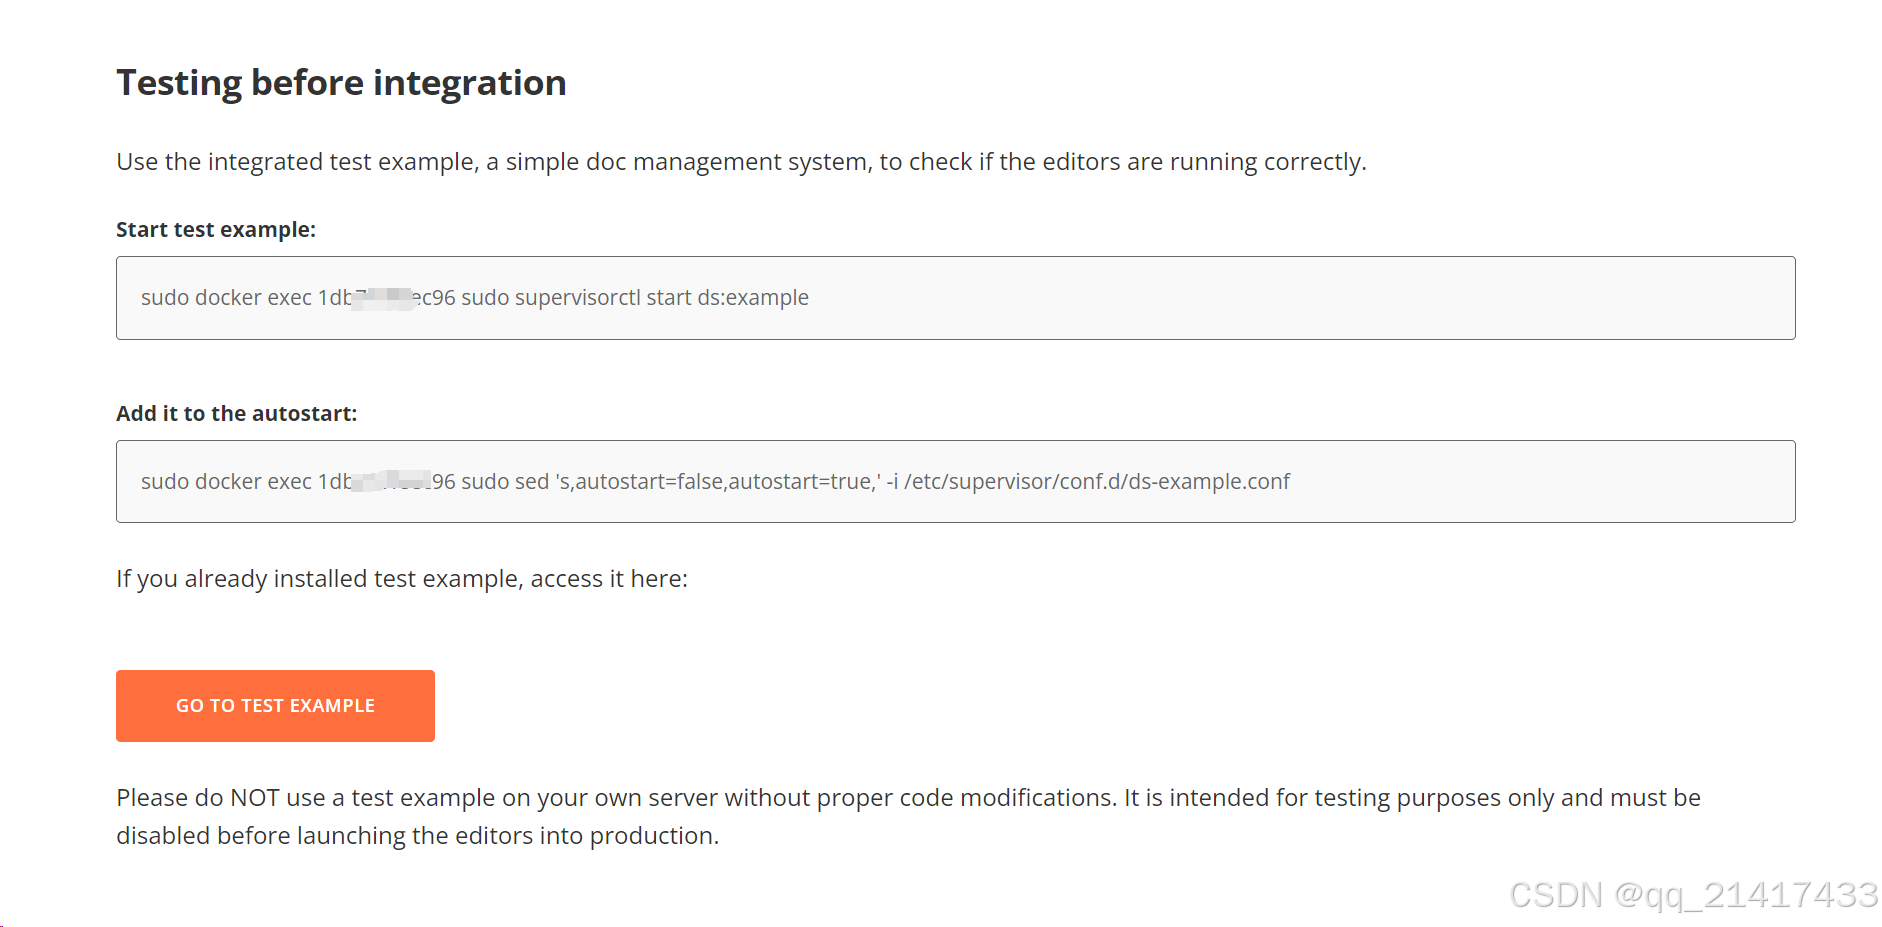
Task: Click the word 'NOT' in the warning
Action: click(x=254, y=798)
